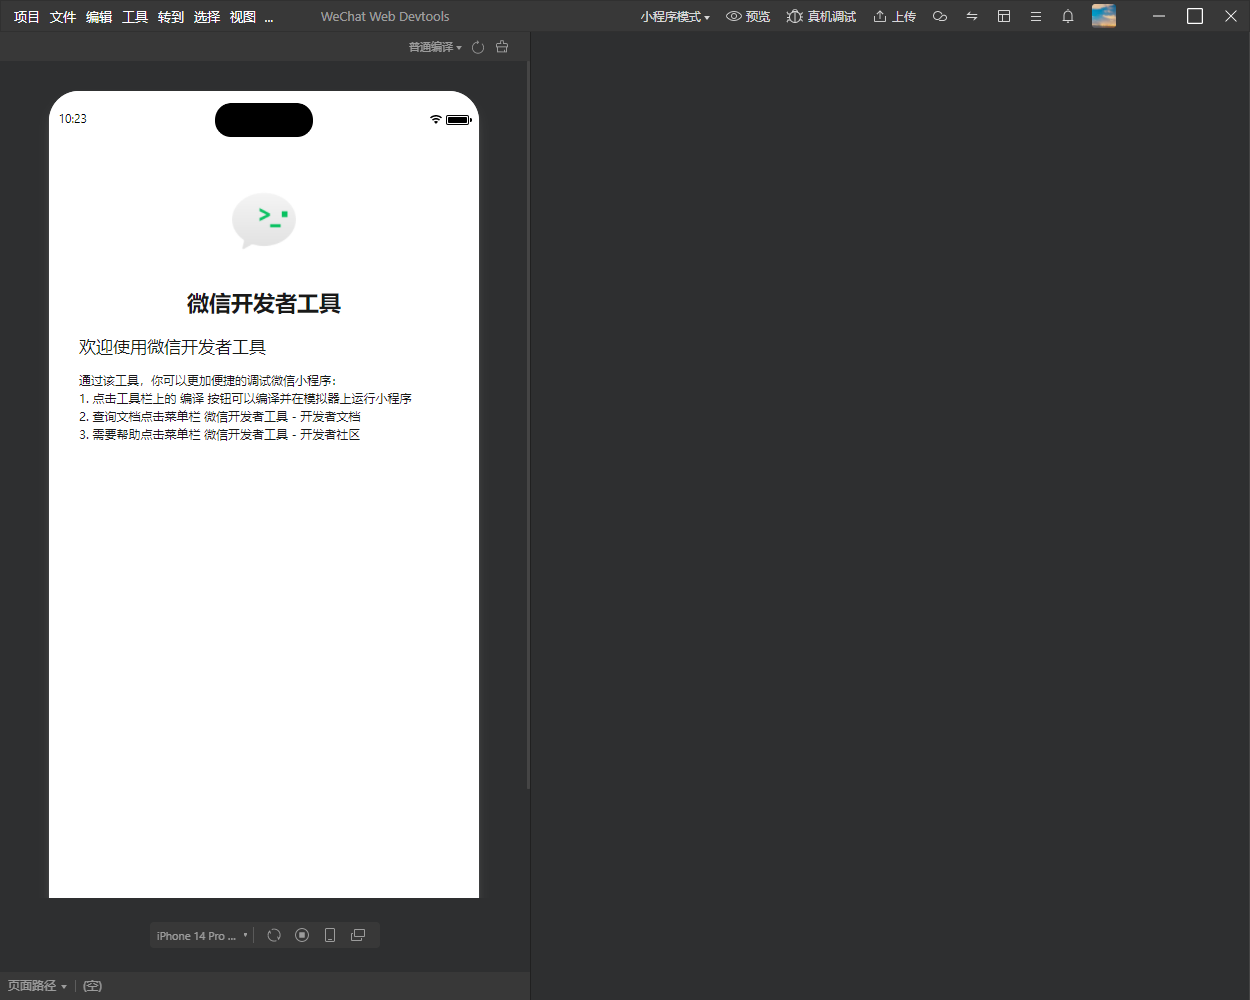The image size is (1250, 1000).
Task: Click the clear cache icon beside refresh
Action: pos(502,47)
